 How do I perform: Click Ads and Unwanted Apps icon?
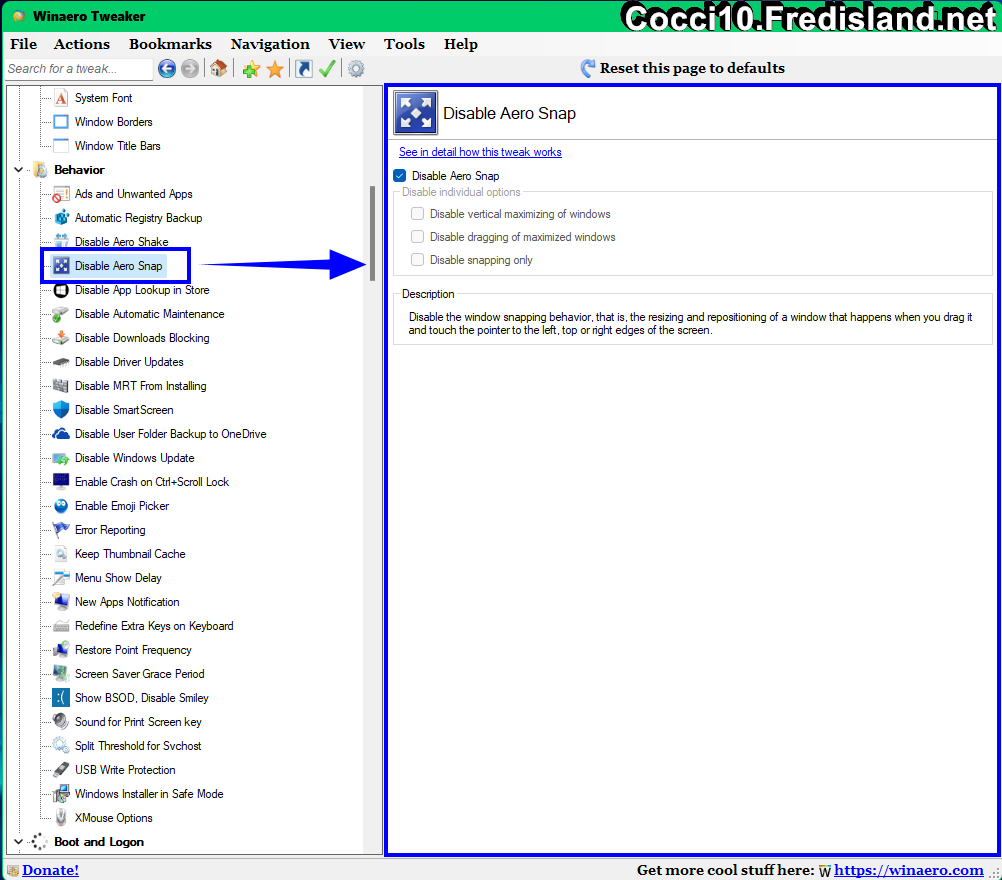coord(61,194)
